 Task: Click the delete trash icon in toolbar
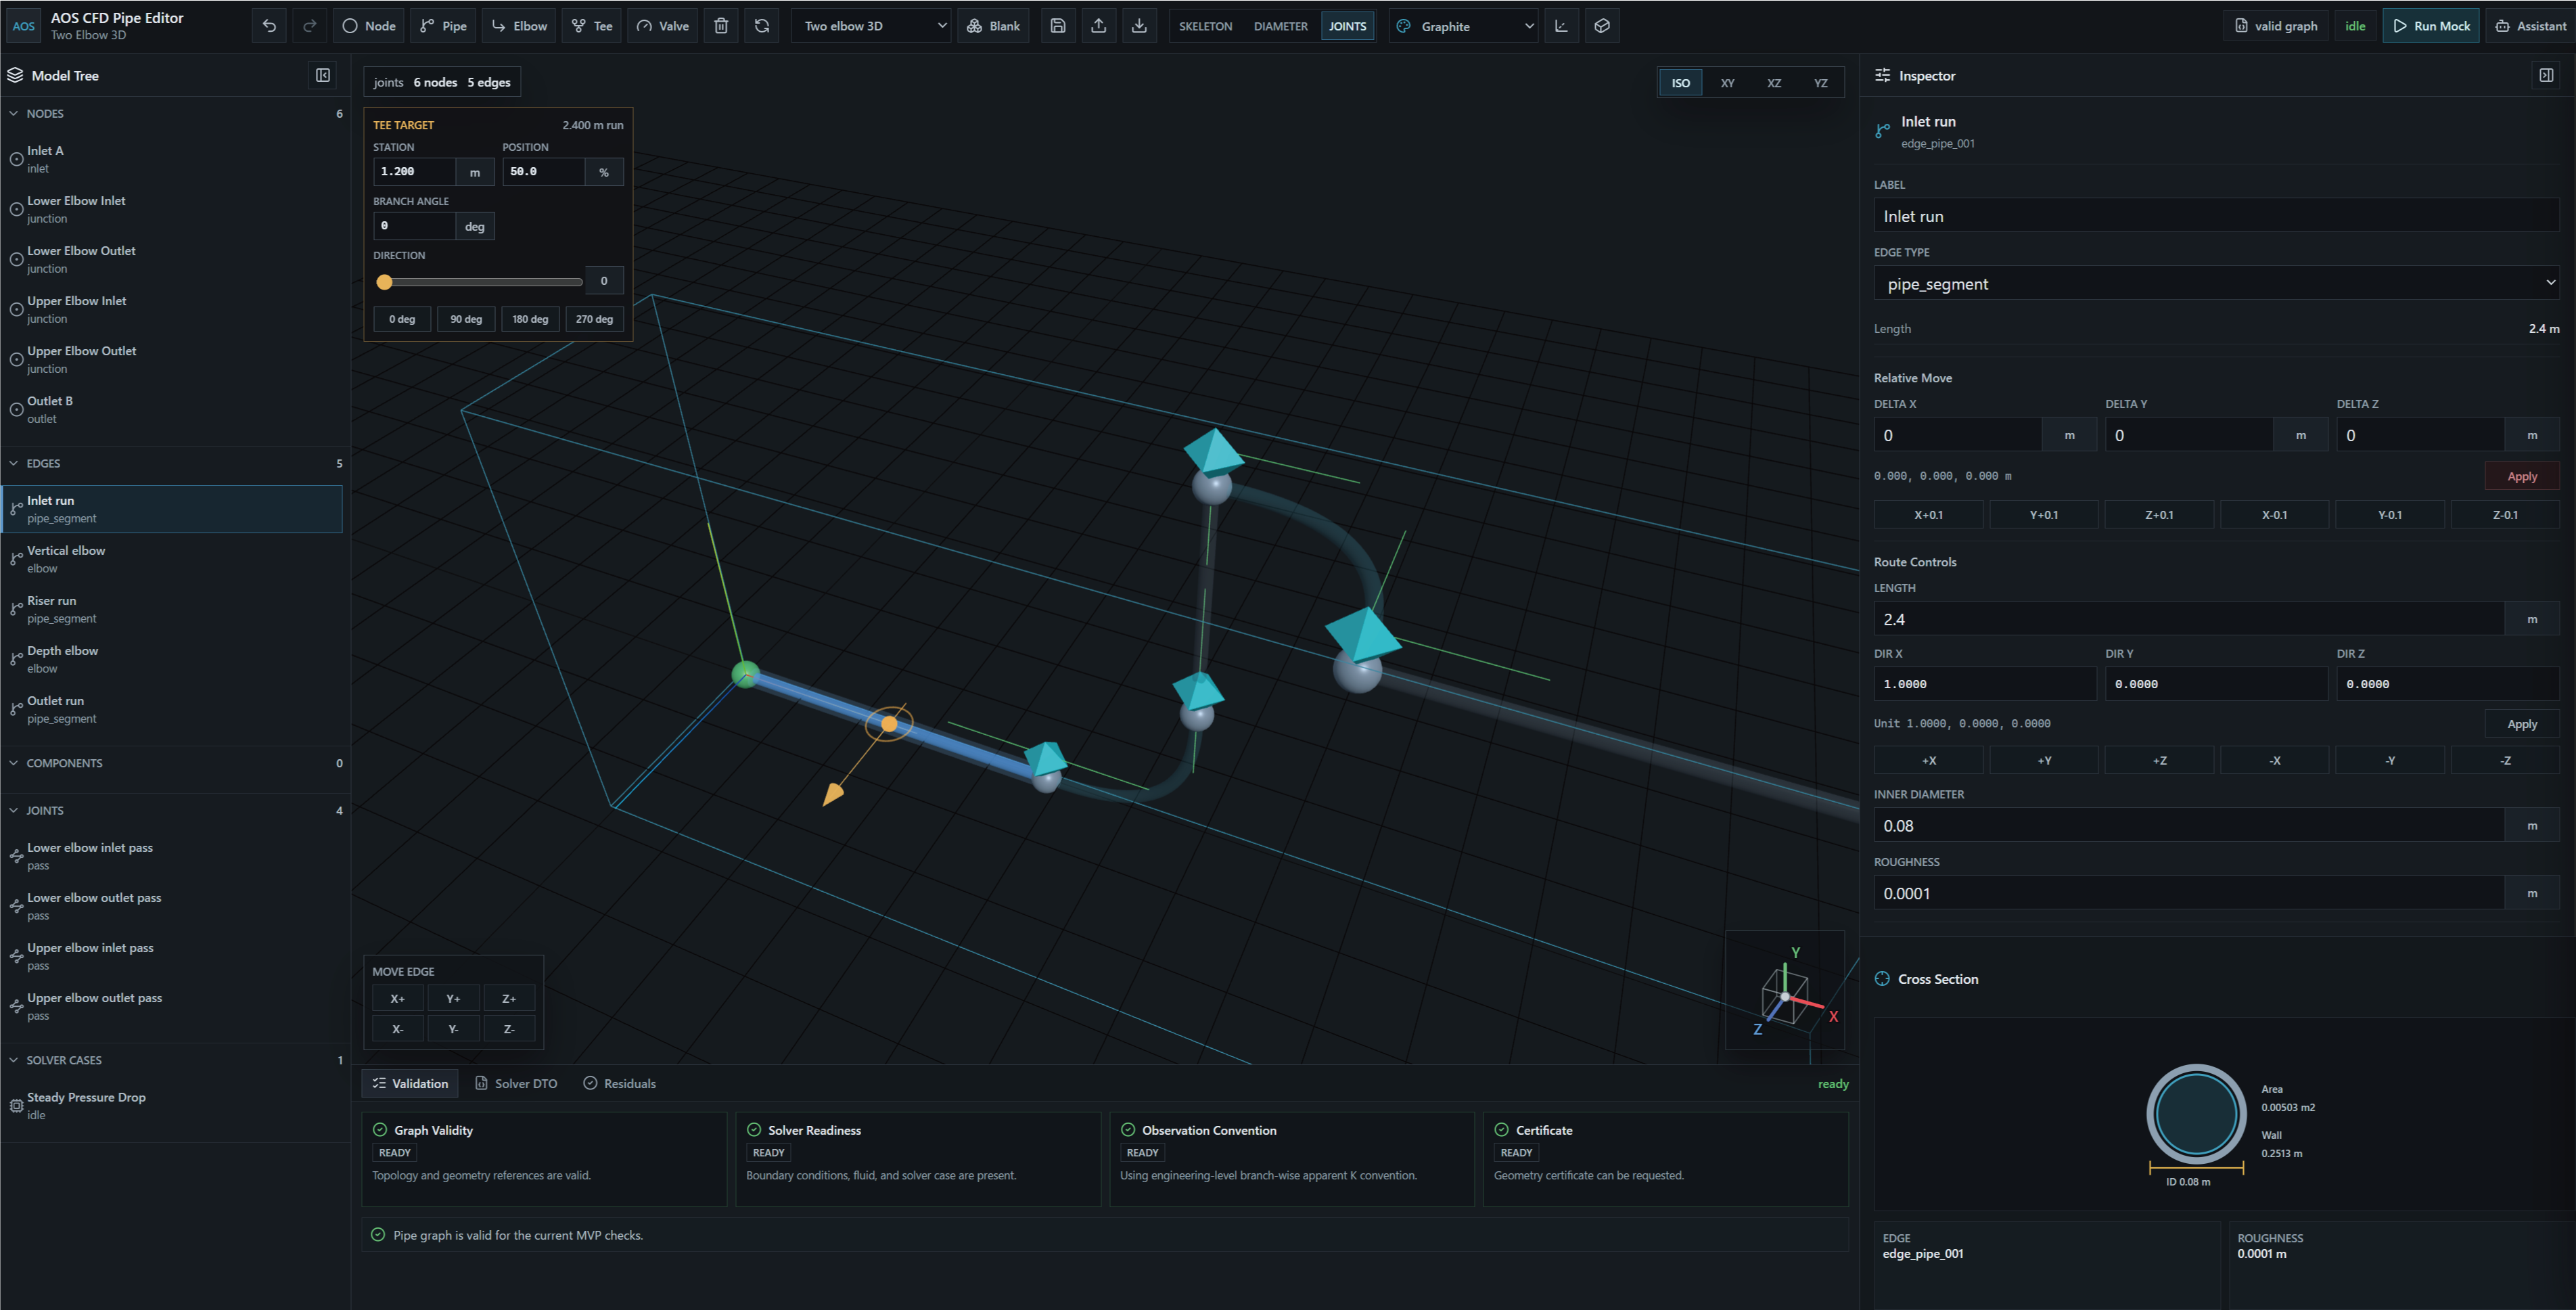[x=721, y=26]
